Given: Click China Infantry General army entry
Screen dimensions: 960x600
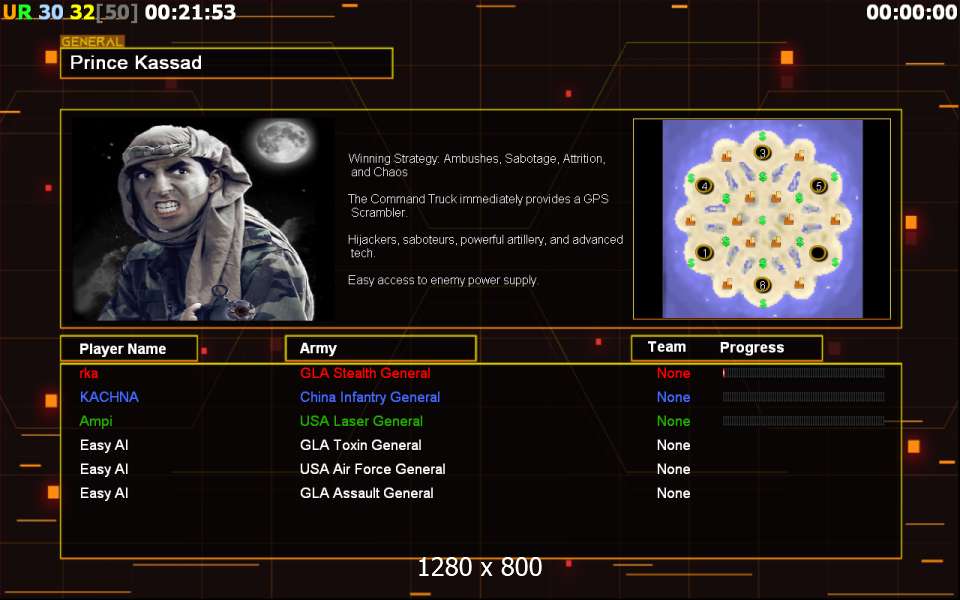Looking at the screenshot, I should [x=370, y=397].
